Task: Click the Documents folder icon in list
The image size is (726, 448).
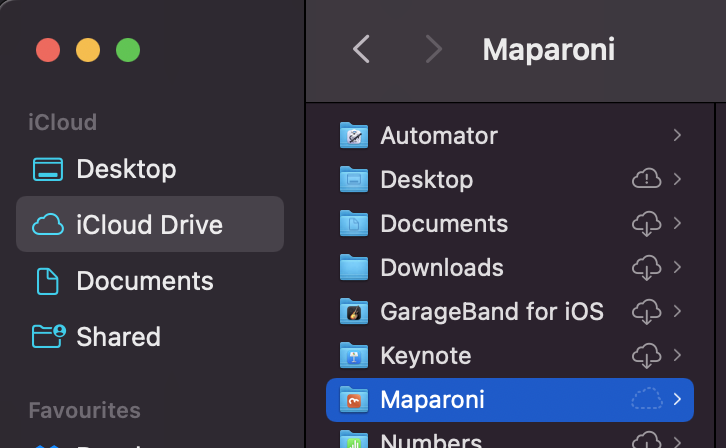Action: coord(354,224)
